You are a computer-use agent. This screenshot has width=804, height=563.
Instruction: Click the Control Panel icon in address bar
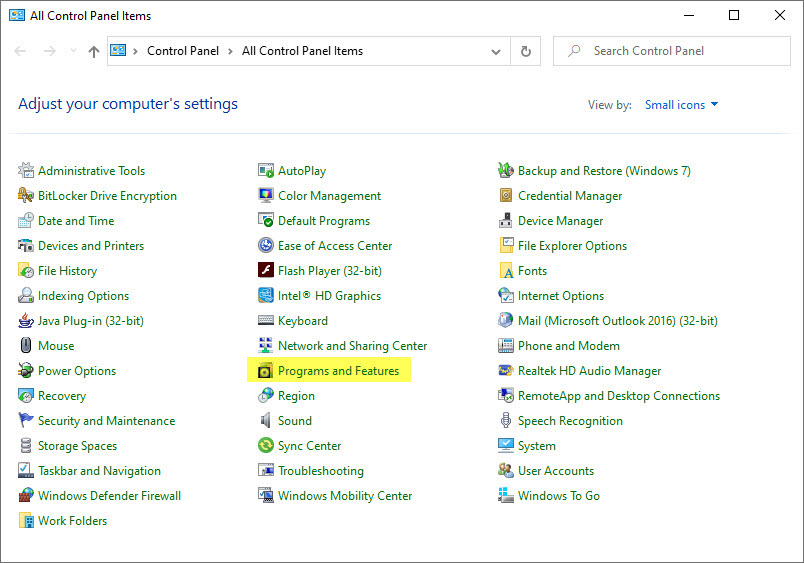118,50
